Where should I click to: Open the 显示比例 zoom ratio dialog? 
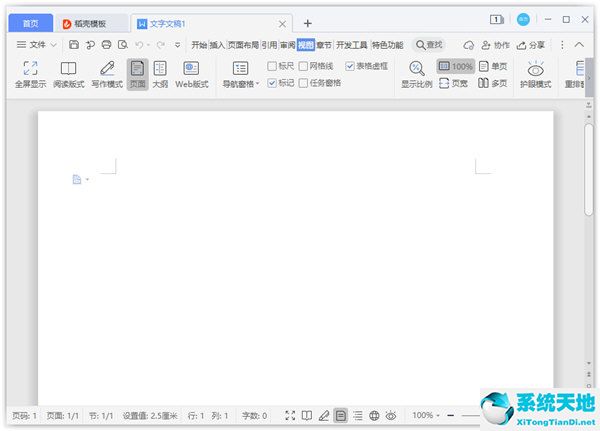(x=416, y=74)
